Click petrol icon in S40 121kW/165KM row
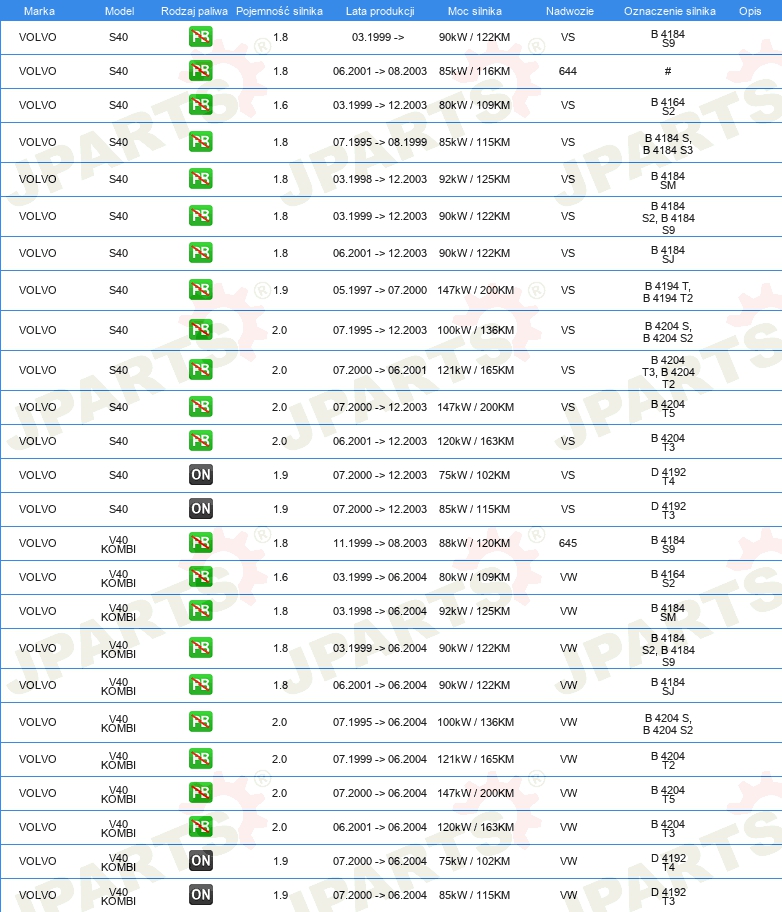The width and height of the screenshot is (782, 912). [201, 370]
